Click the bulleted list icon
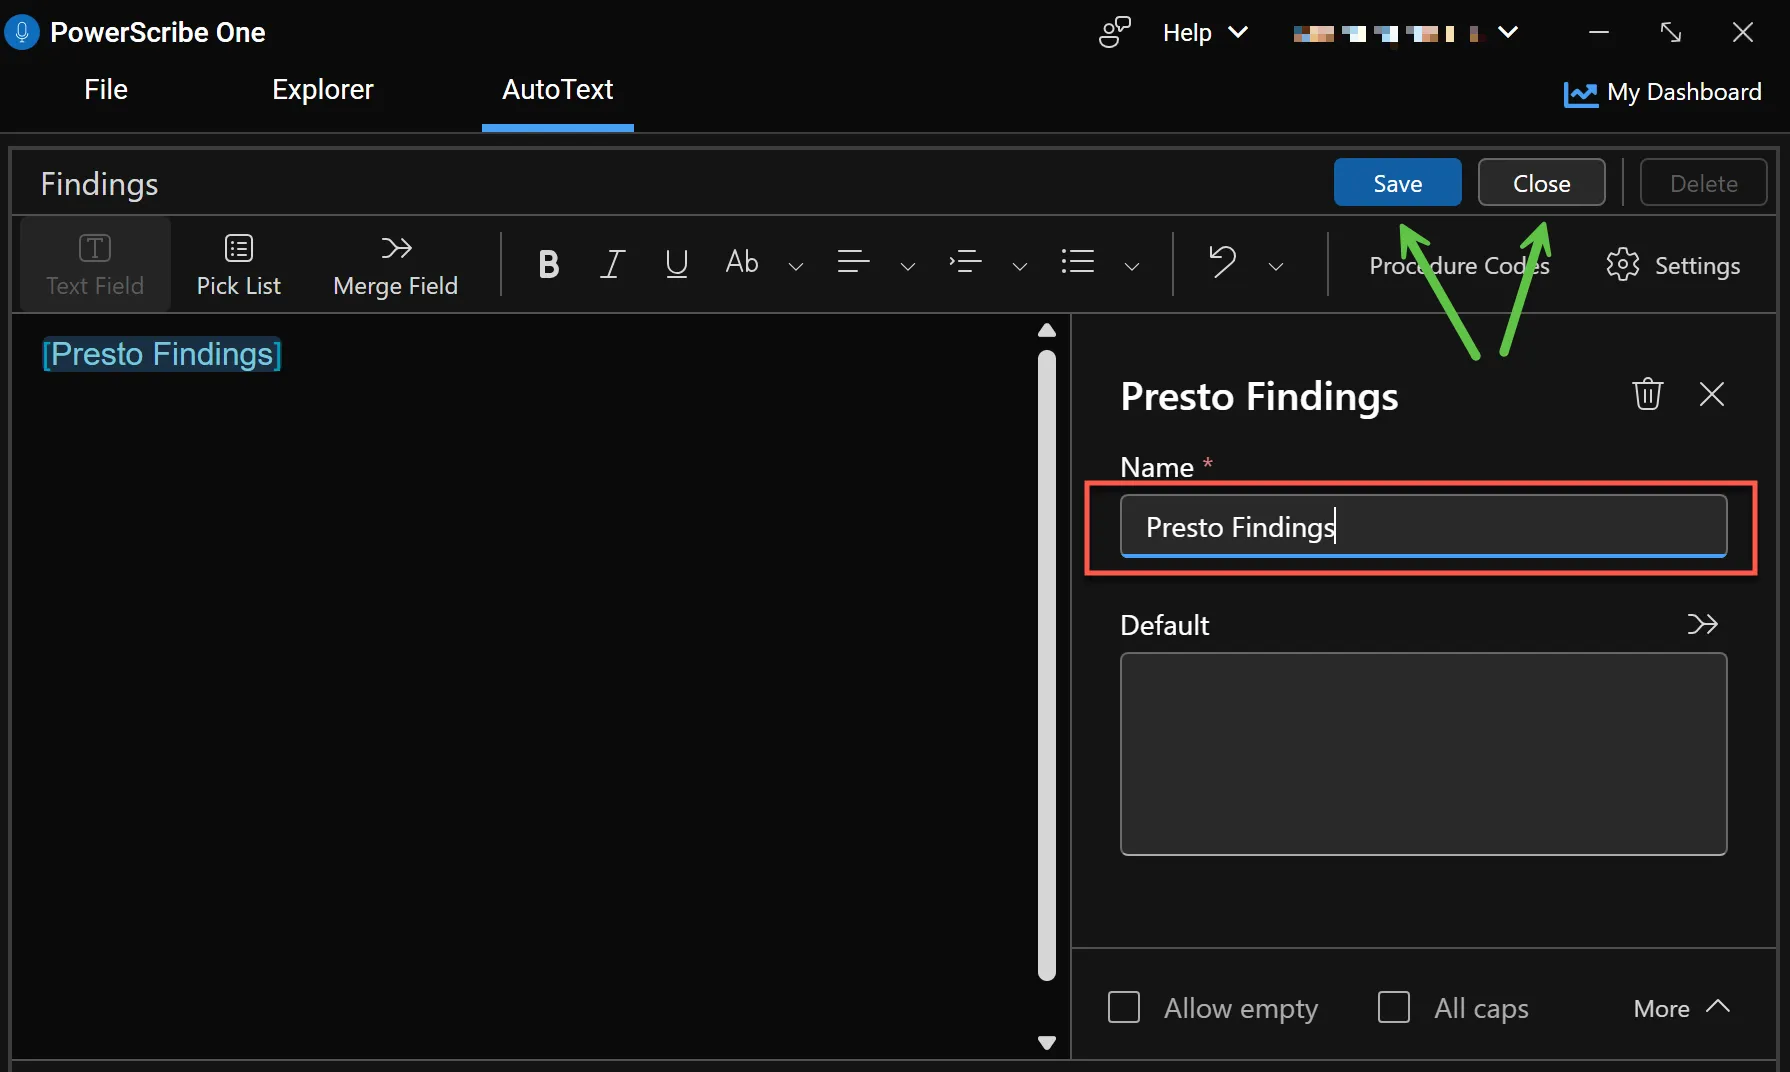The image size is (1790, 1072). (1077, 262)
